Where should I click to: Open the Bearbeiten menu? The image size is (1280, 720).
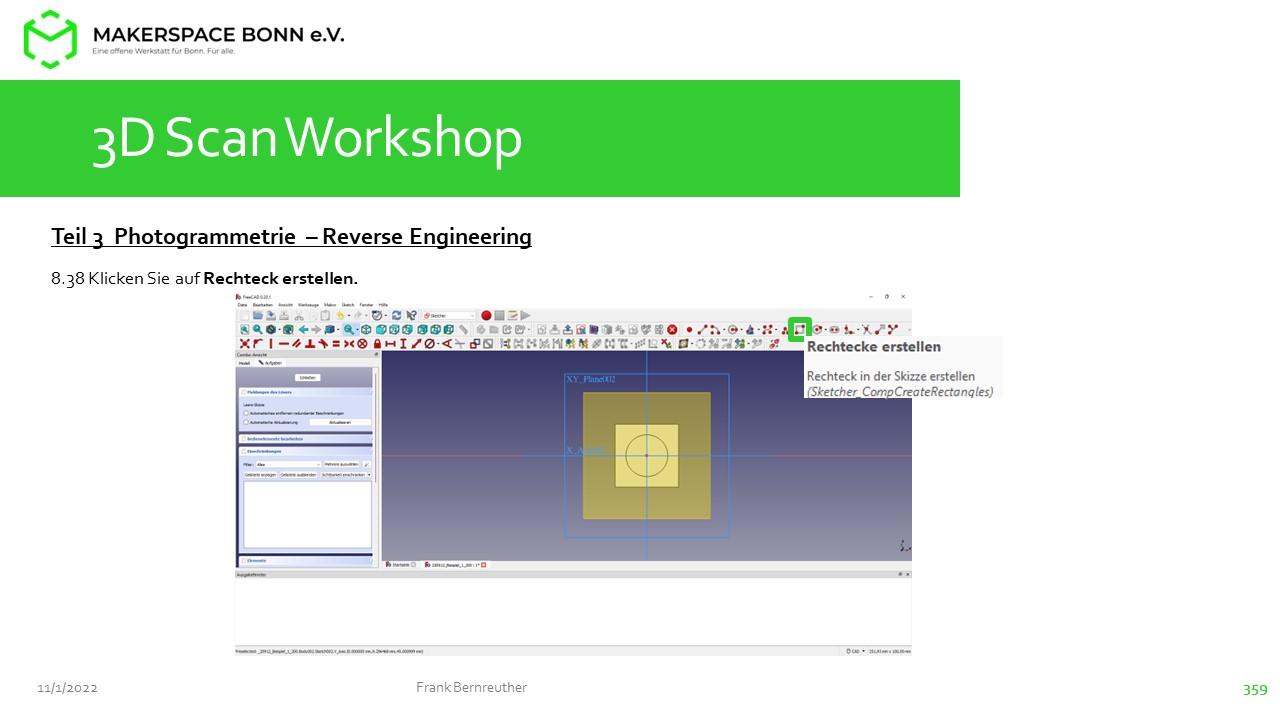pyautogui.click(x=263, y=305)
